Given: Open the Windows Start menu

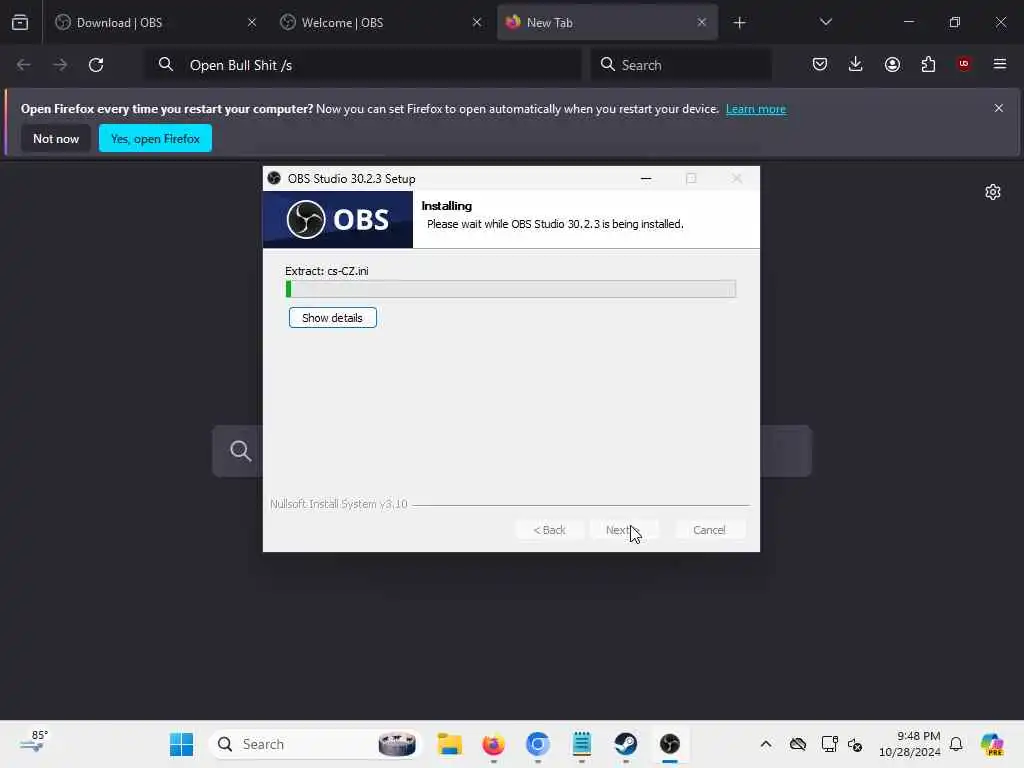Looking at the screenshot, I should pyautogui.click(x=181, y=744).
